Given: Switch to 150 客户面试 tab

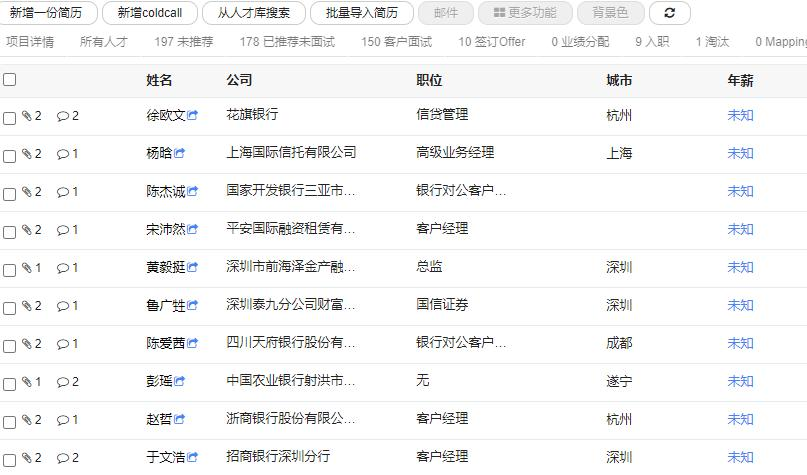Looking at the screenshot, I should pos(396,42).
